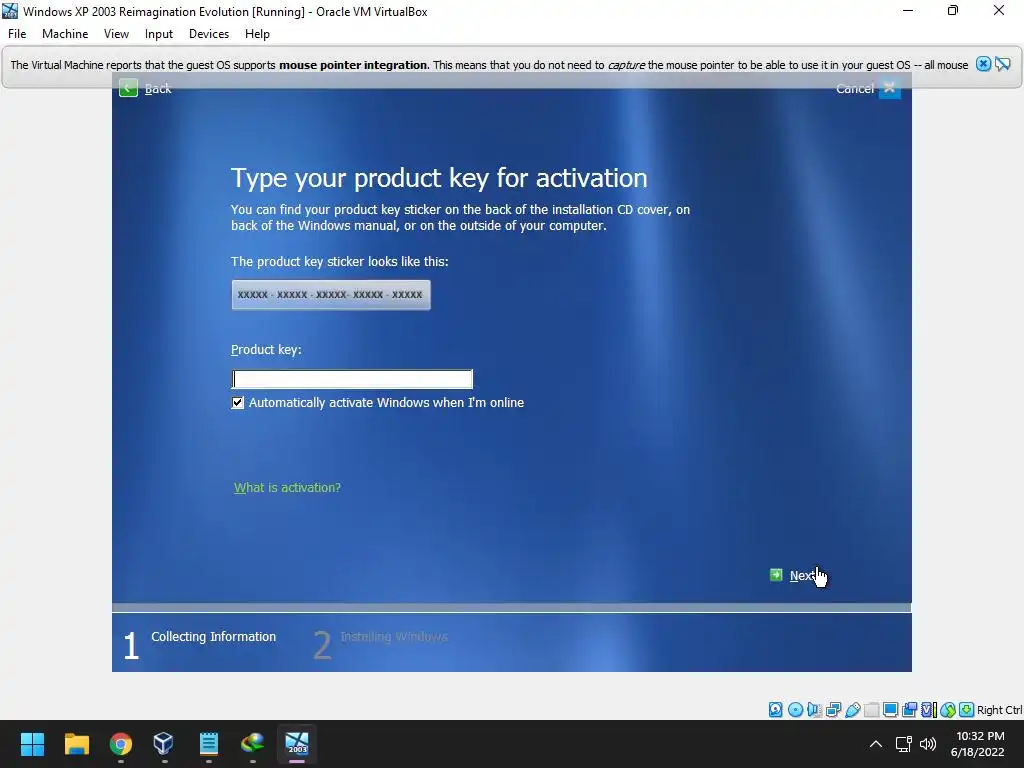Image resolution: width=1024 pixels, height=768 pixels.
Task: Show hidden system tray icons
Action: [x=876, y=744]
